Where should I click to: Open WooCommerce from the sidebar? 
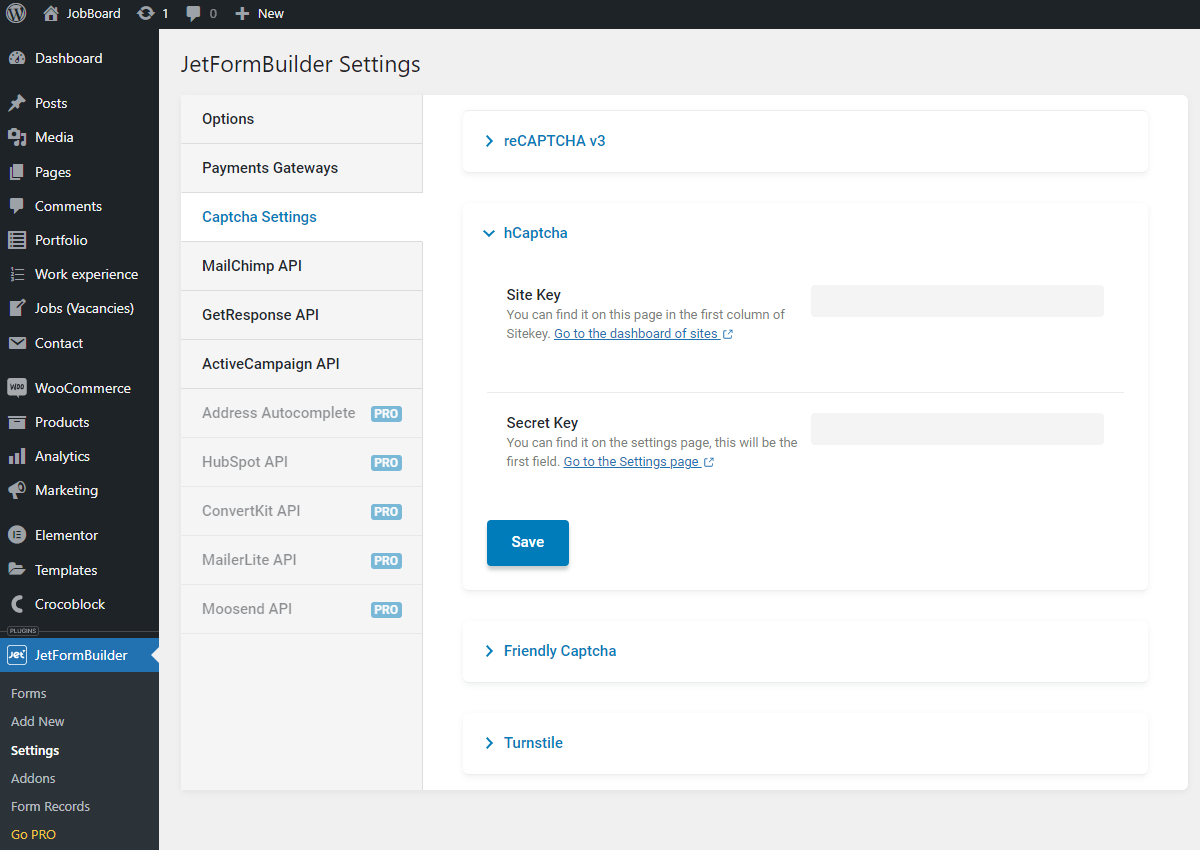(x=82, y=388)
